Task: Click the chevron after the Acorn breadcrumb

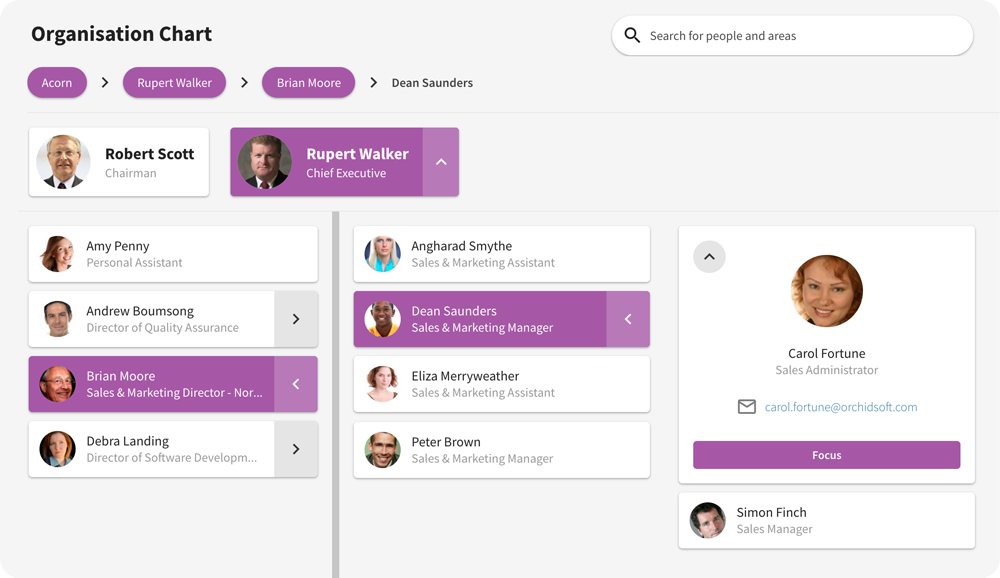Action: (x=105, y=82)
